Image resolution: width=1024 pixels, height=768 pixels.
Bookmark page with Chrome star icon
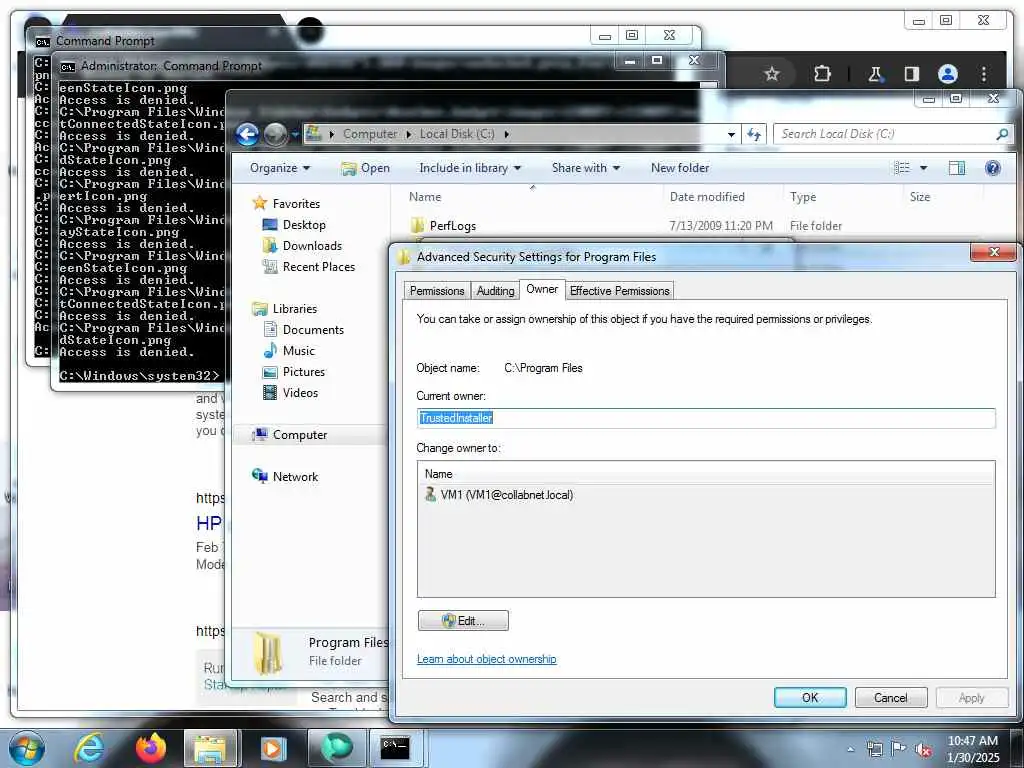pyautogui.click(x=772, y=74)
